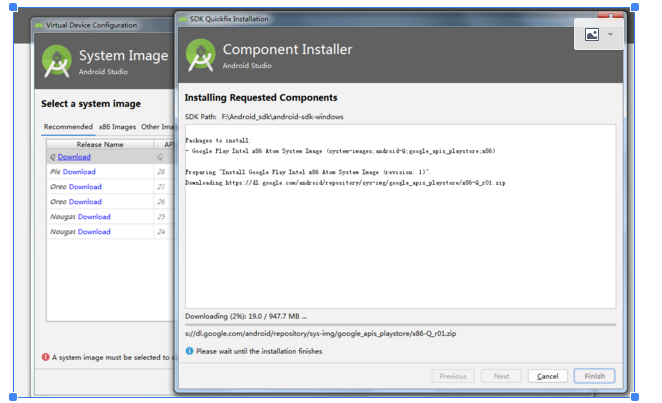The image size is (662, 403).
Task: Click the disabled Next button
Action: (x=501, y=376)
